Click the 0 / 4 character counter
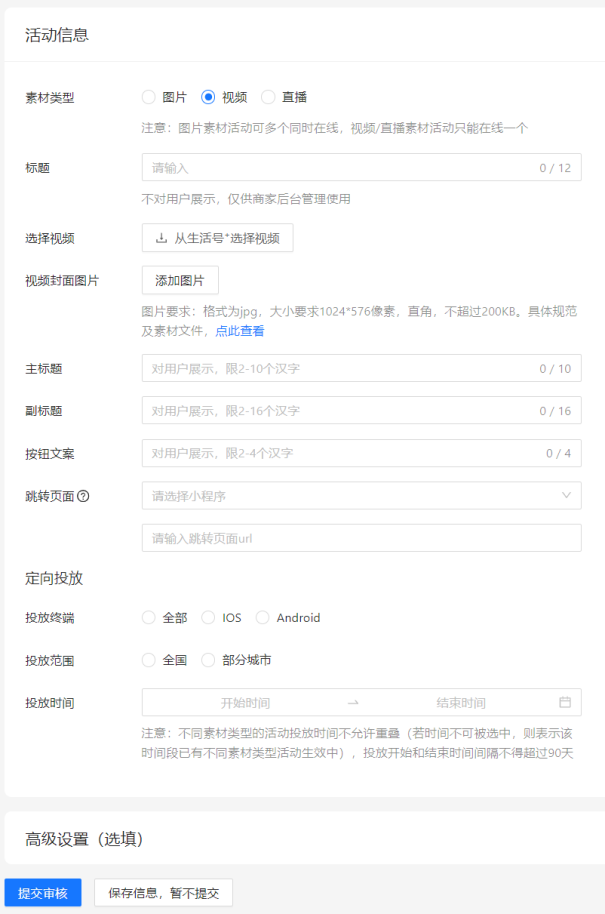 pos(558,454)
